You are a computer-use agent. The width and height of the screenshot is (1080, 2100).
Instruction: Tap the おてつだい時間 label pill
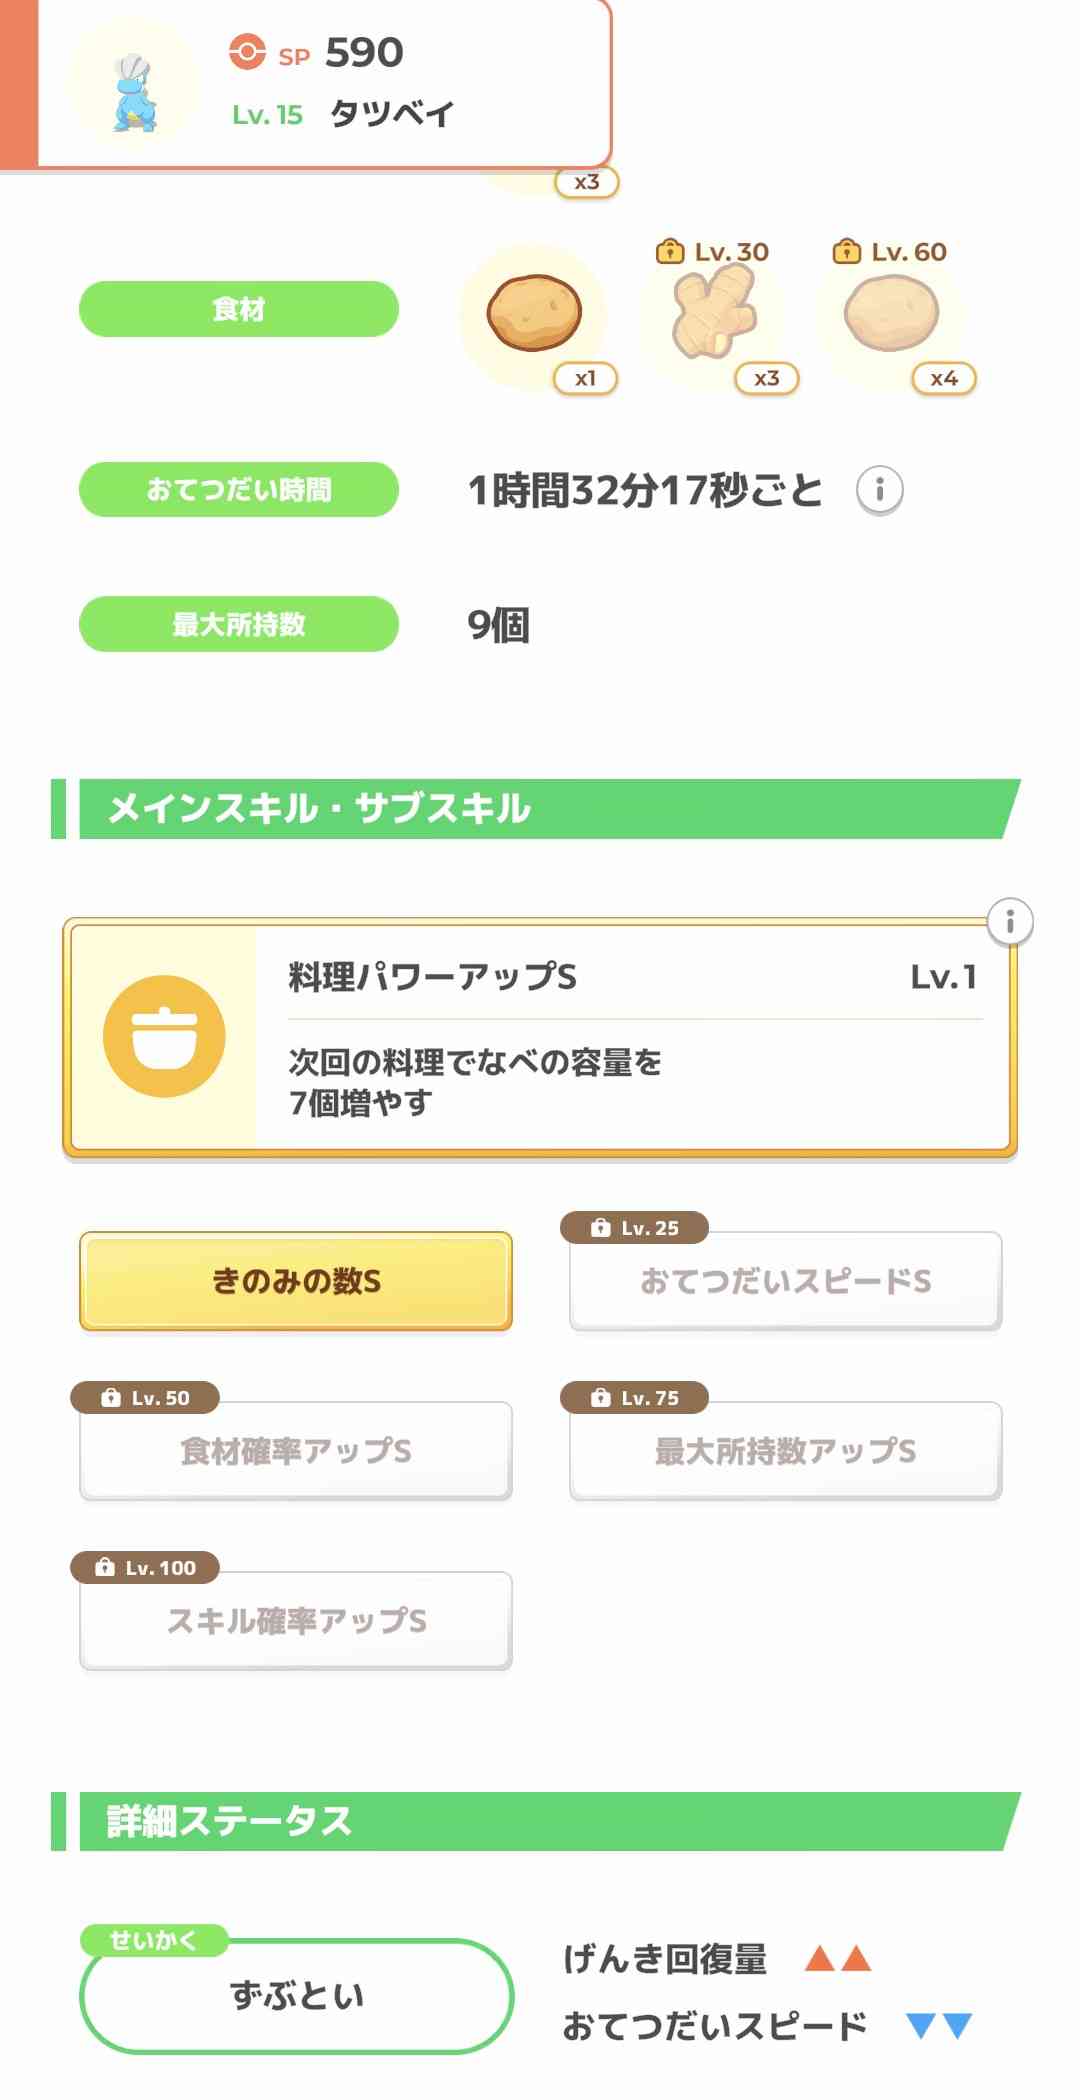tap(239, 490)
